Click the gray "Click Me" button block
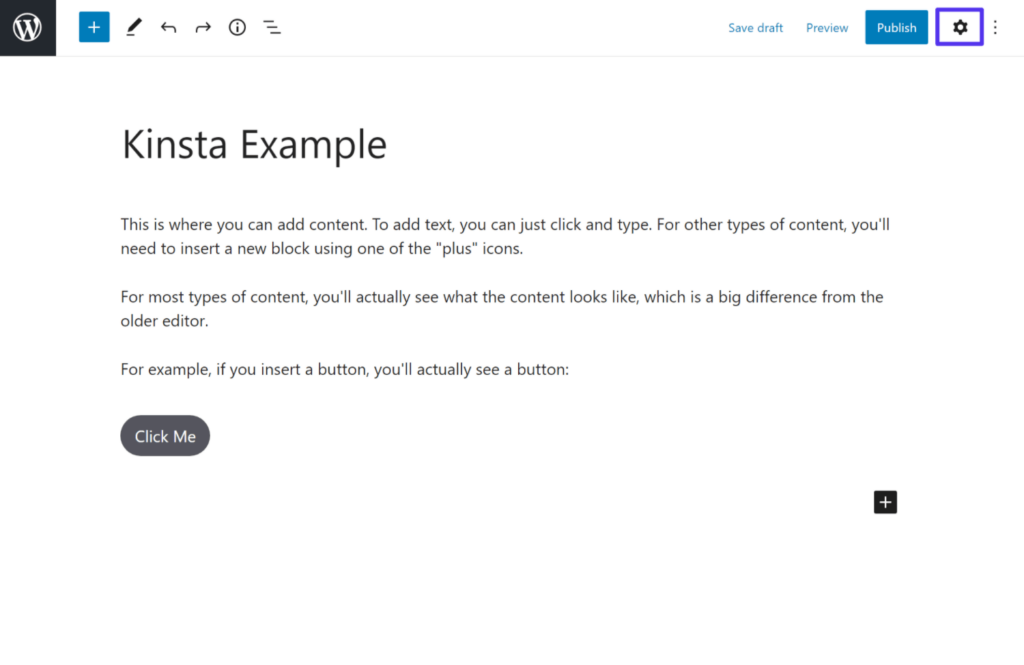The image size is (1024, 665). (165, 436)
